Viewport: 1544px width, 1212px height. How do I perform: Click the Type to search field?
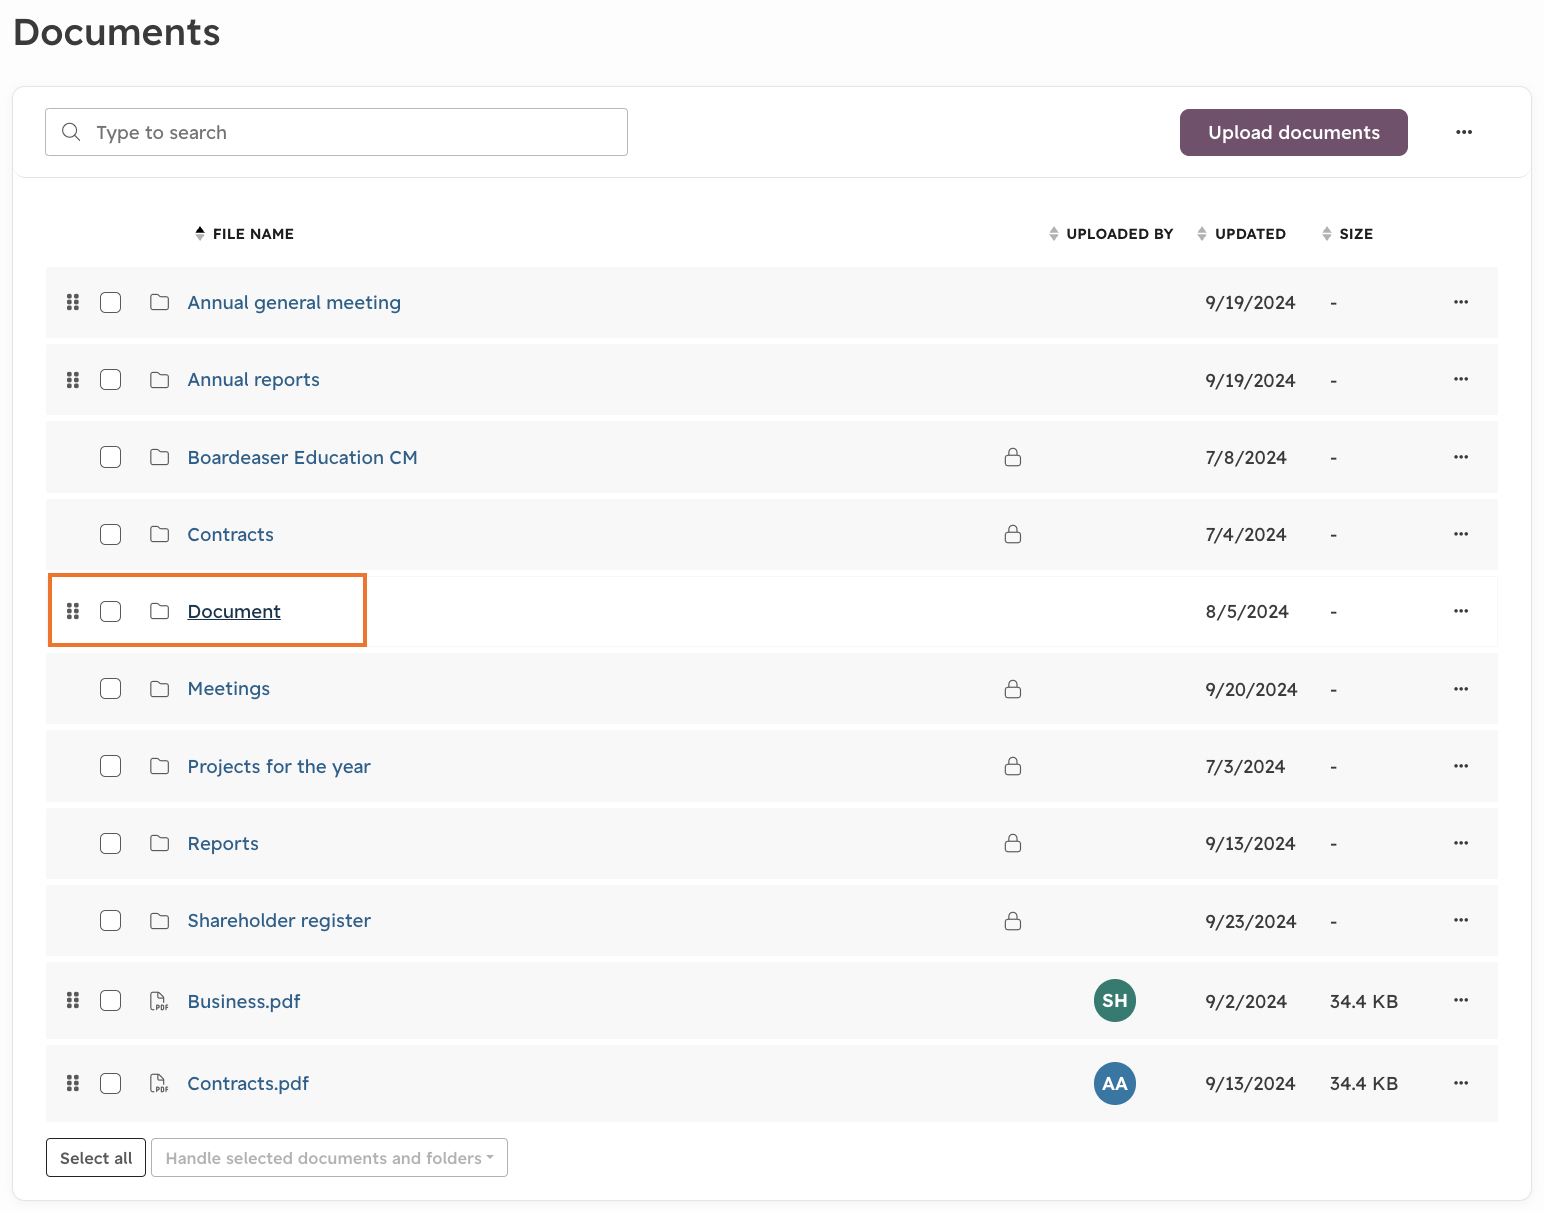click(x=336, y=132)
